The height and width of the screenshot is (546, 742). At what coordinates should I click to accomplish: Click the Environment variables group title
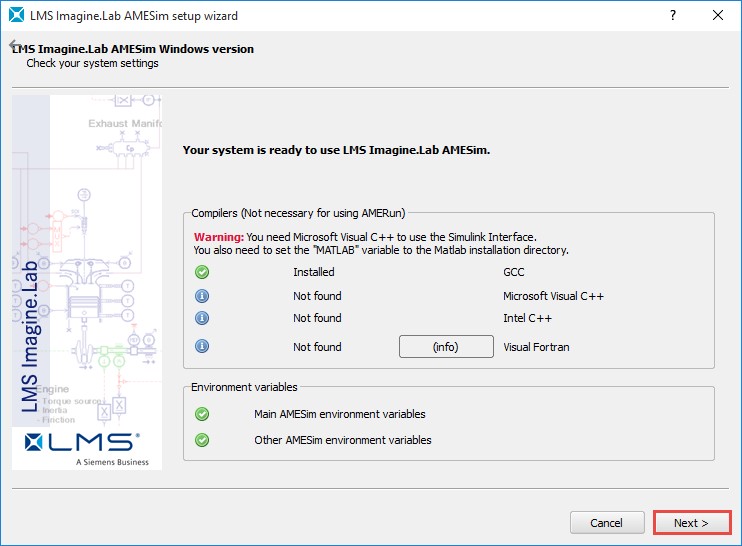click(245, 387)
